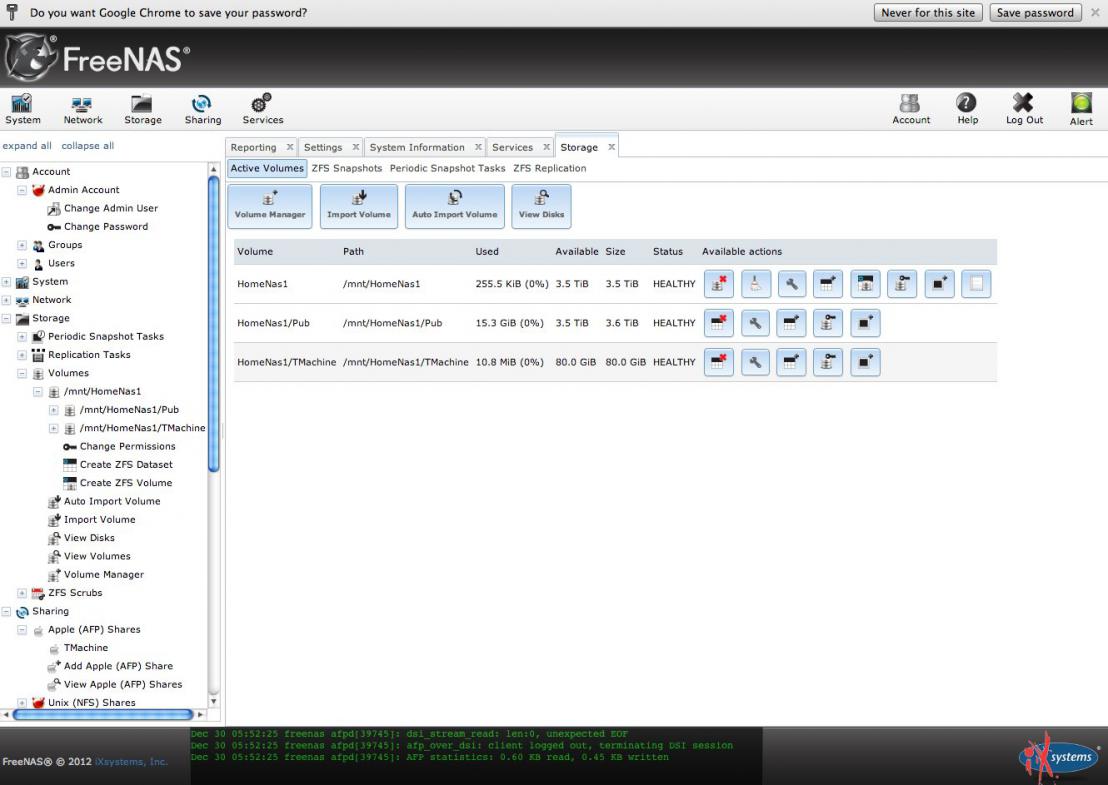Image resolution: width=1108 pixels, height=785 pixels.
Task: Open the Help icon
Action: (x=967, y=110)
